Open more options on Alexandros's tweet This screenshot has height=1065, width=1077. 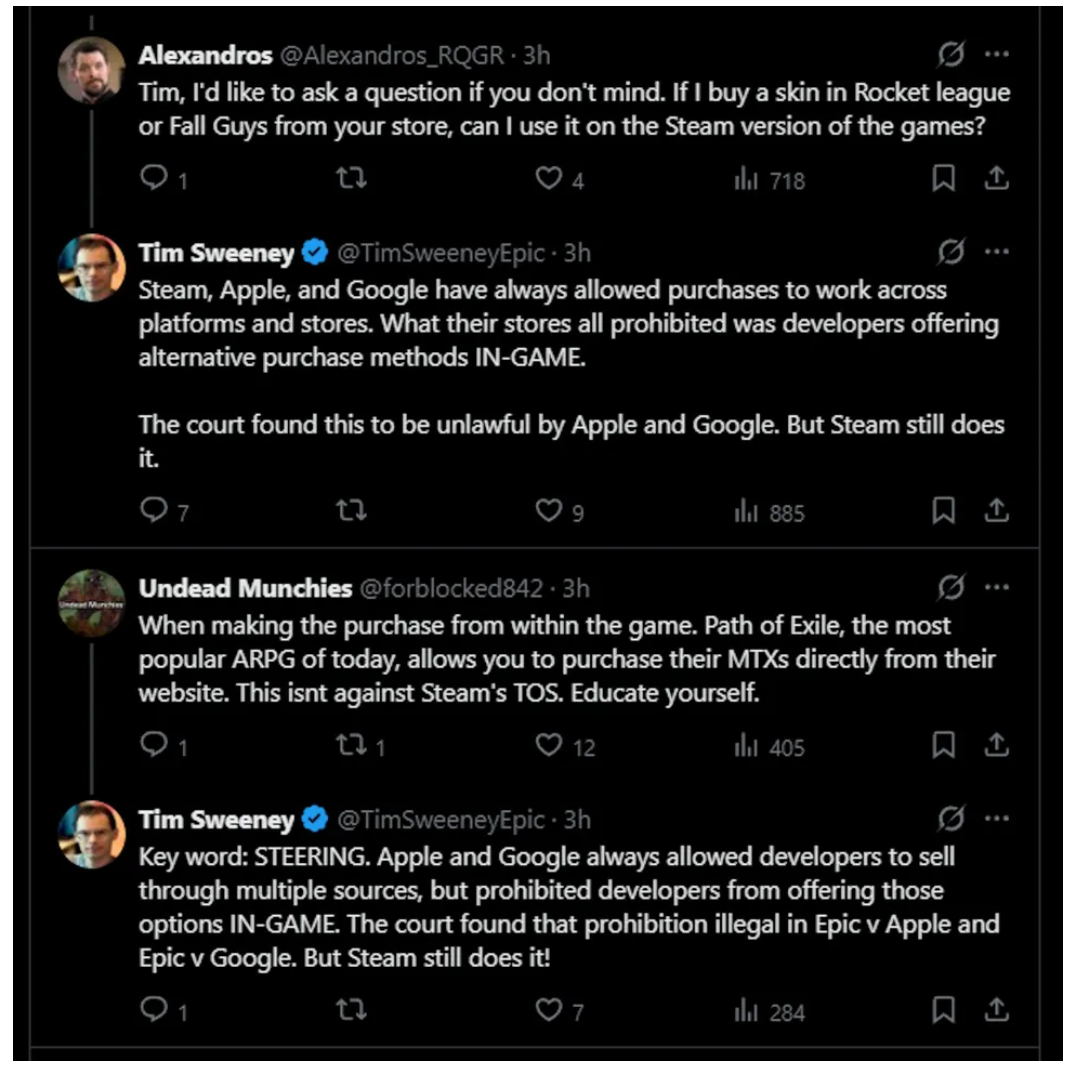click(x=996, y=53)
